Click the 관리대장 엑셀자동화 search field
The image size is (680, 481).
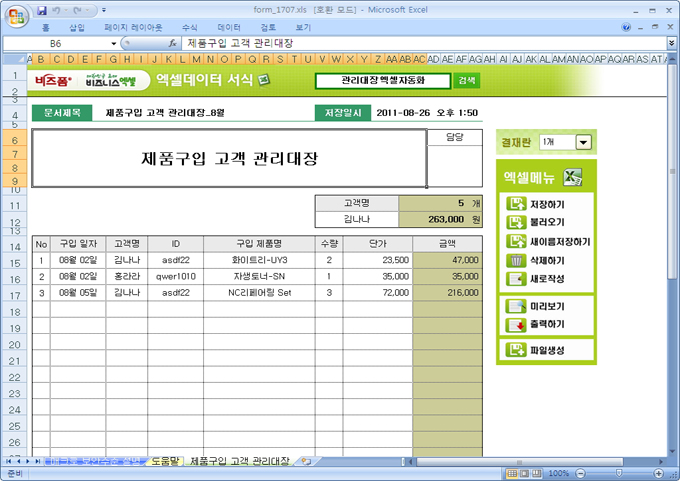[x=383, y=80]
